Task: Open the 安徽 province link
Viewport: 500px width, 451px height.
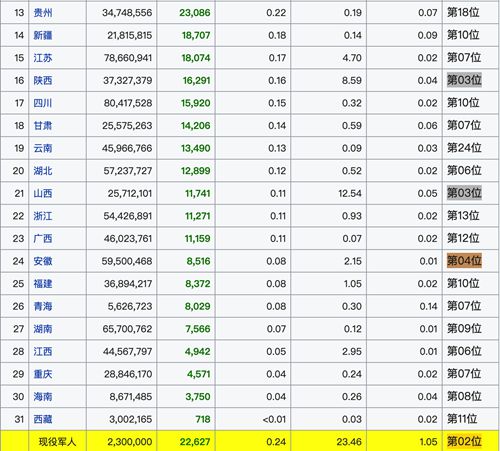Action: click(x=43, y=261)
